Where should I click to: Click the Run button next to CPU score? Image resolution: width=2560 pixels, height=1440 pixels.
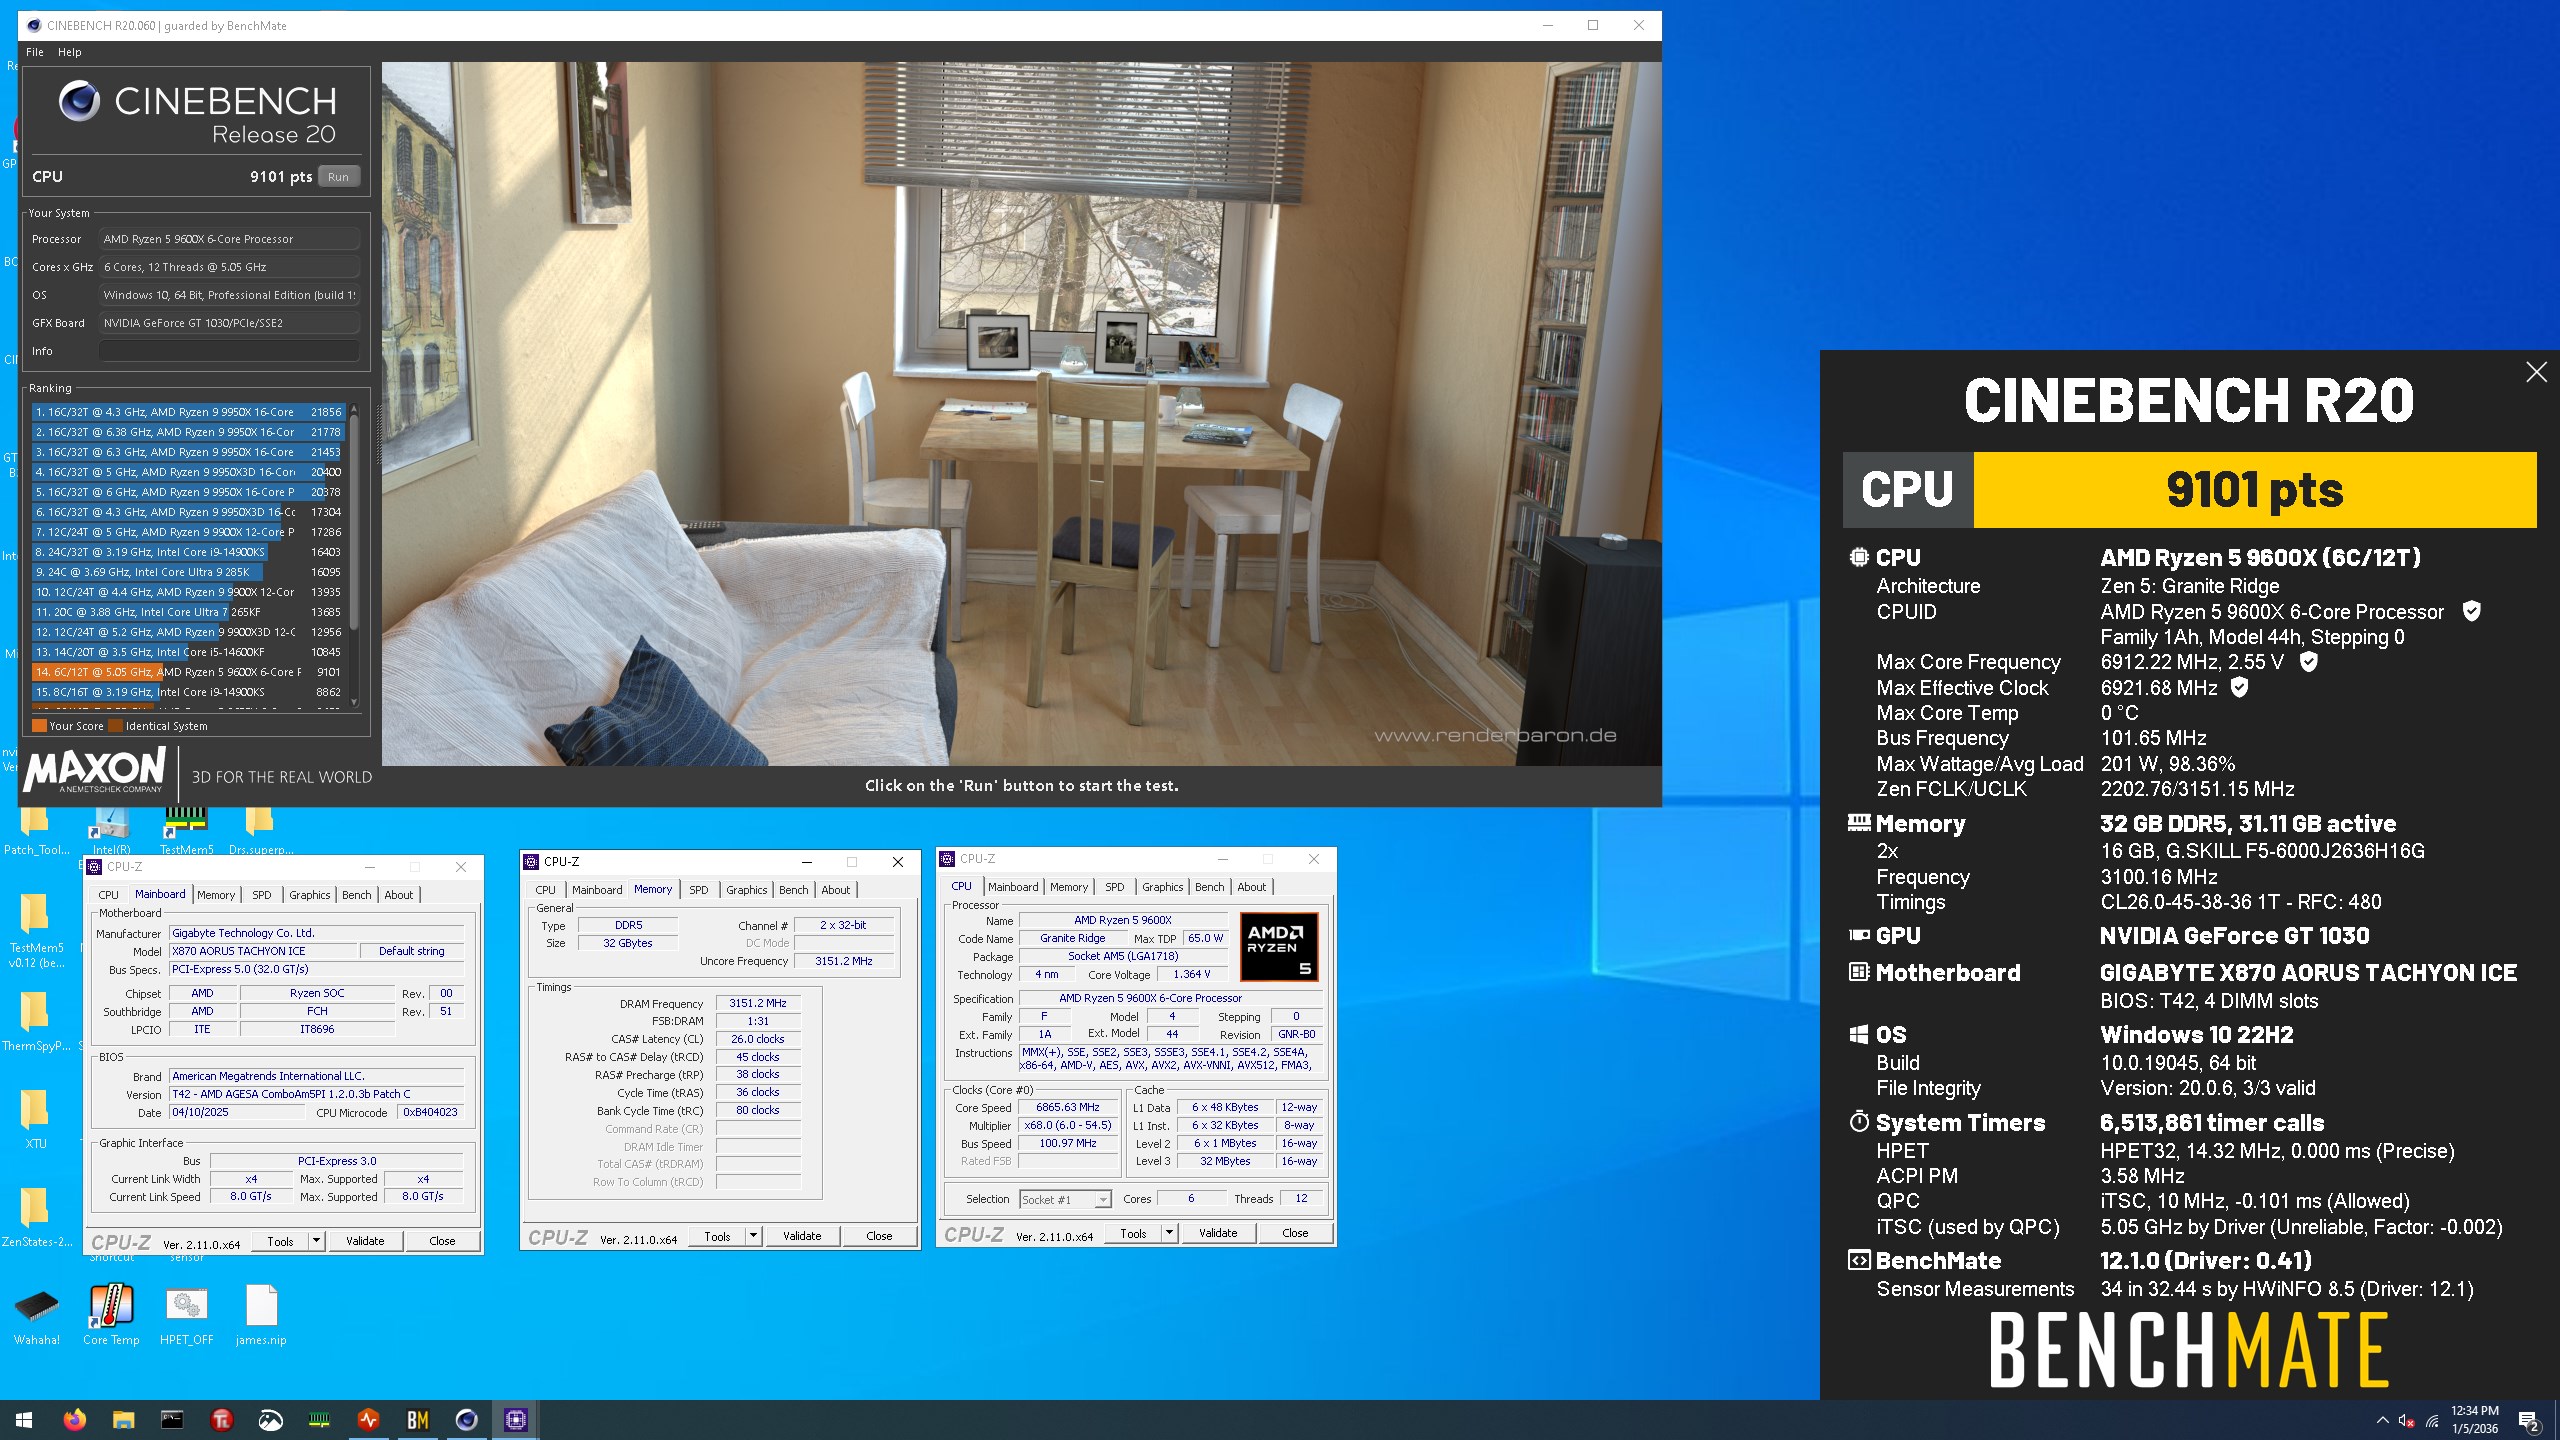click(338, 177)
